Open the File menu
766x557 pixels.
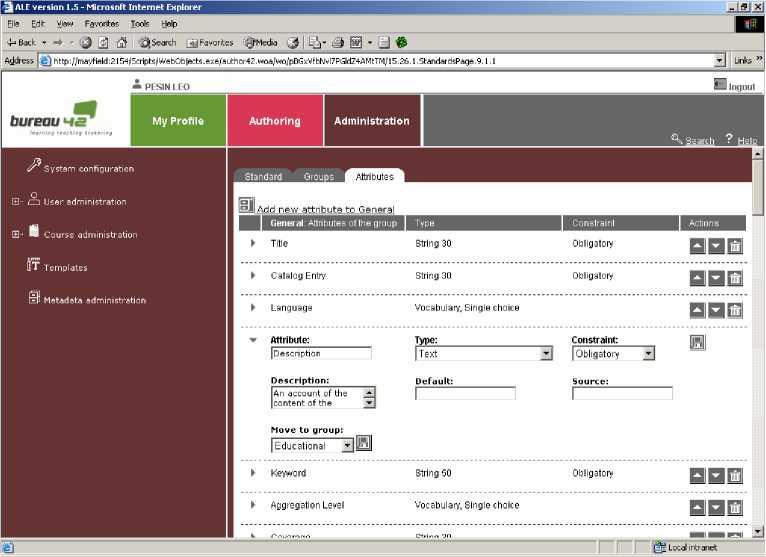click(13, 23)
